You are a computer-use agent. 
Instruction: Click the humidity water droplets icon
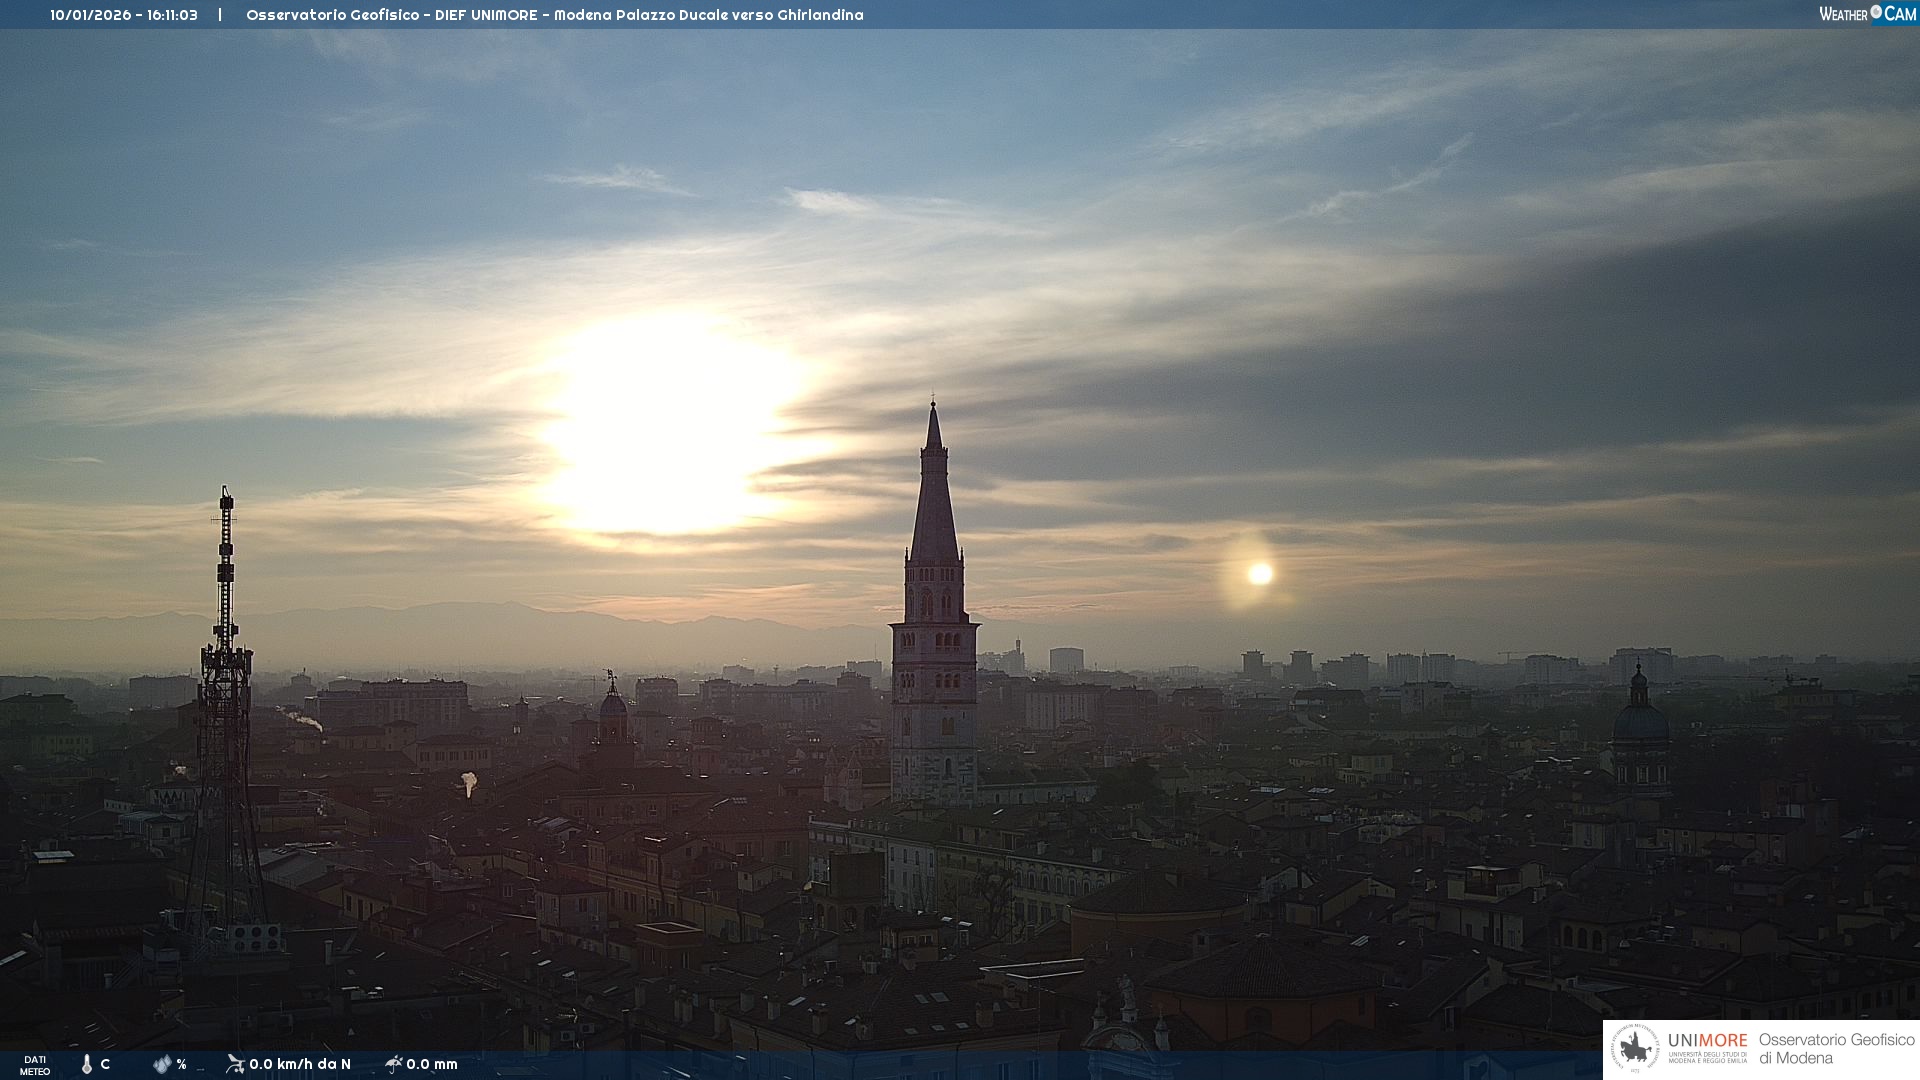pyautogui.click(x=162, y=1064)
